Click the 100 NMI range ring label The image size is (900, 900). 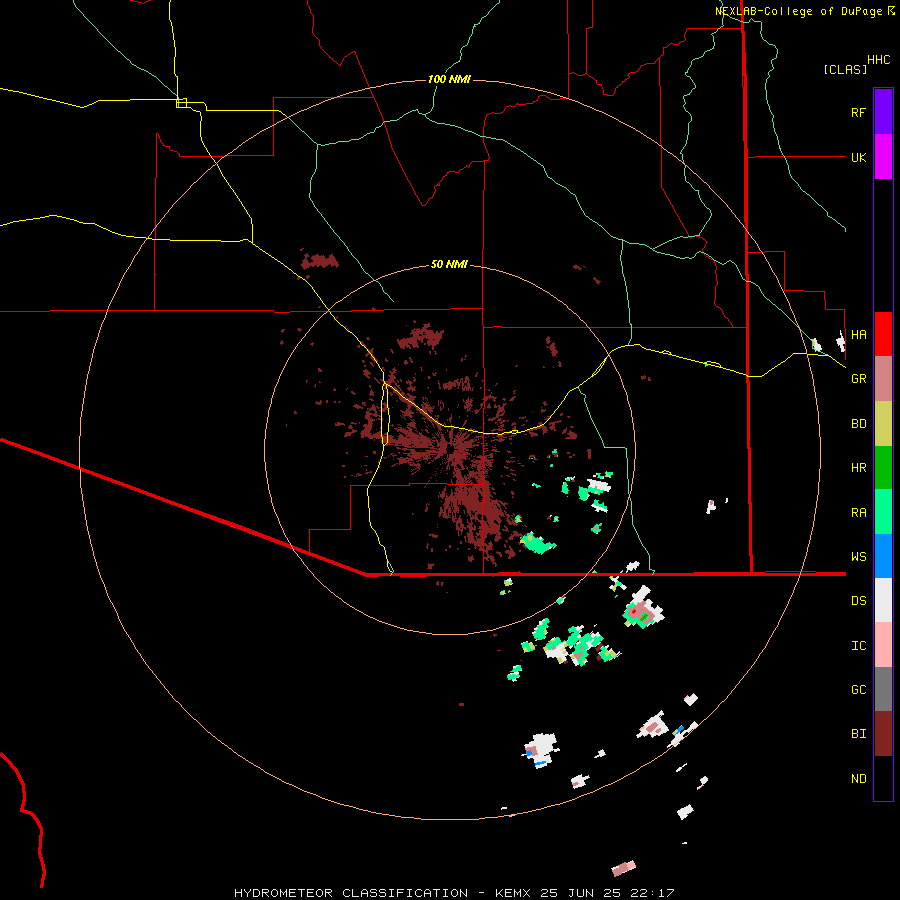click(x=449, y=79)
